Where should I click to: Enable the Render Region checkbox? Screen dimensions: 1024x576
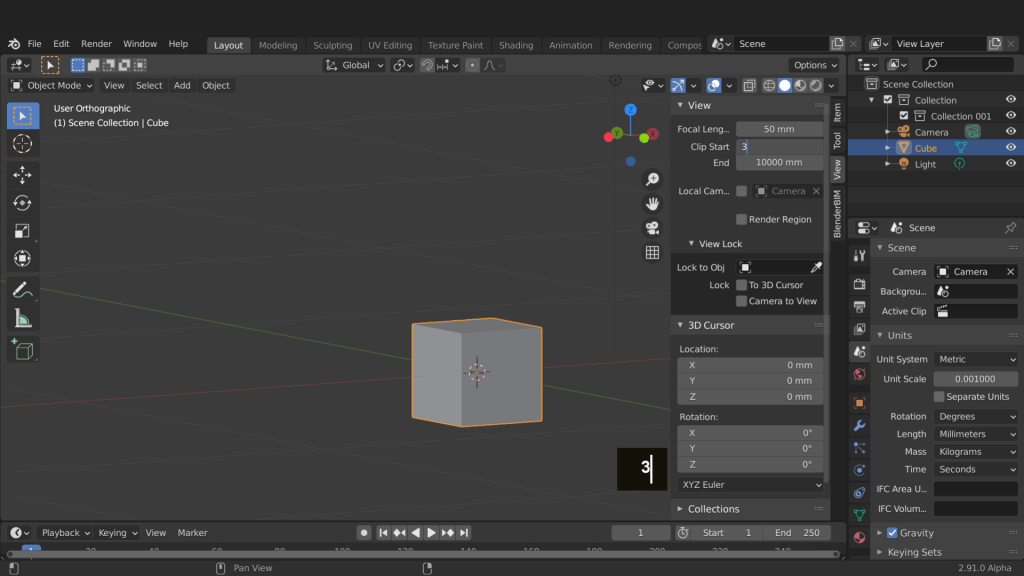pyautogui.click(x=742, y=220)
